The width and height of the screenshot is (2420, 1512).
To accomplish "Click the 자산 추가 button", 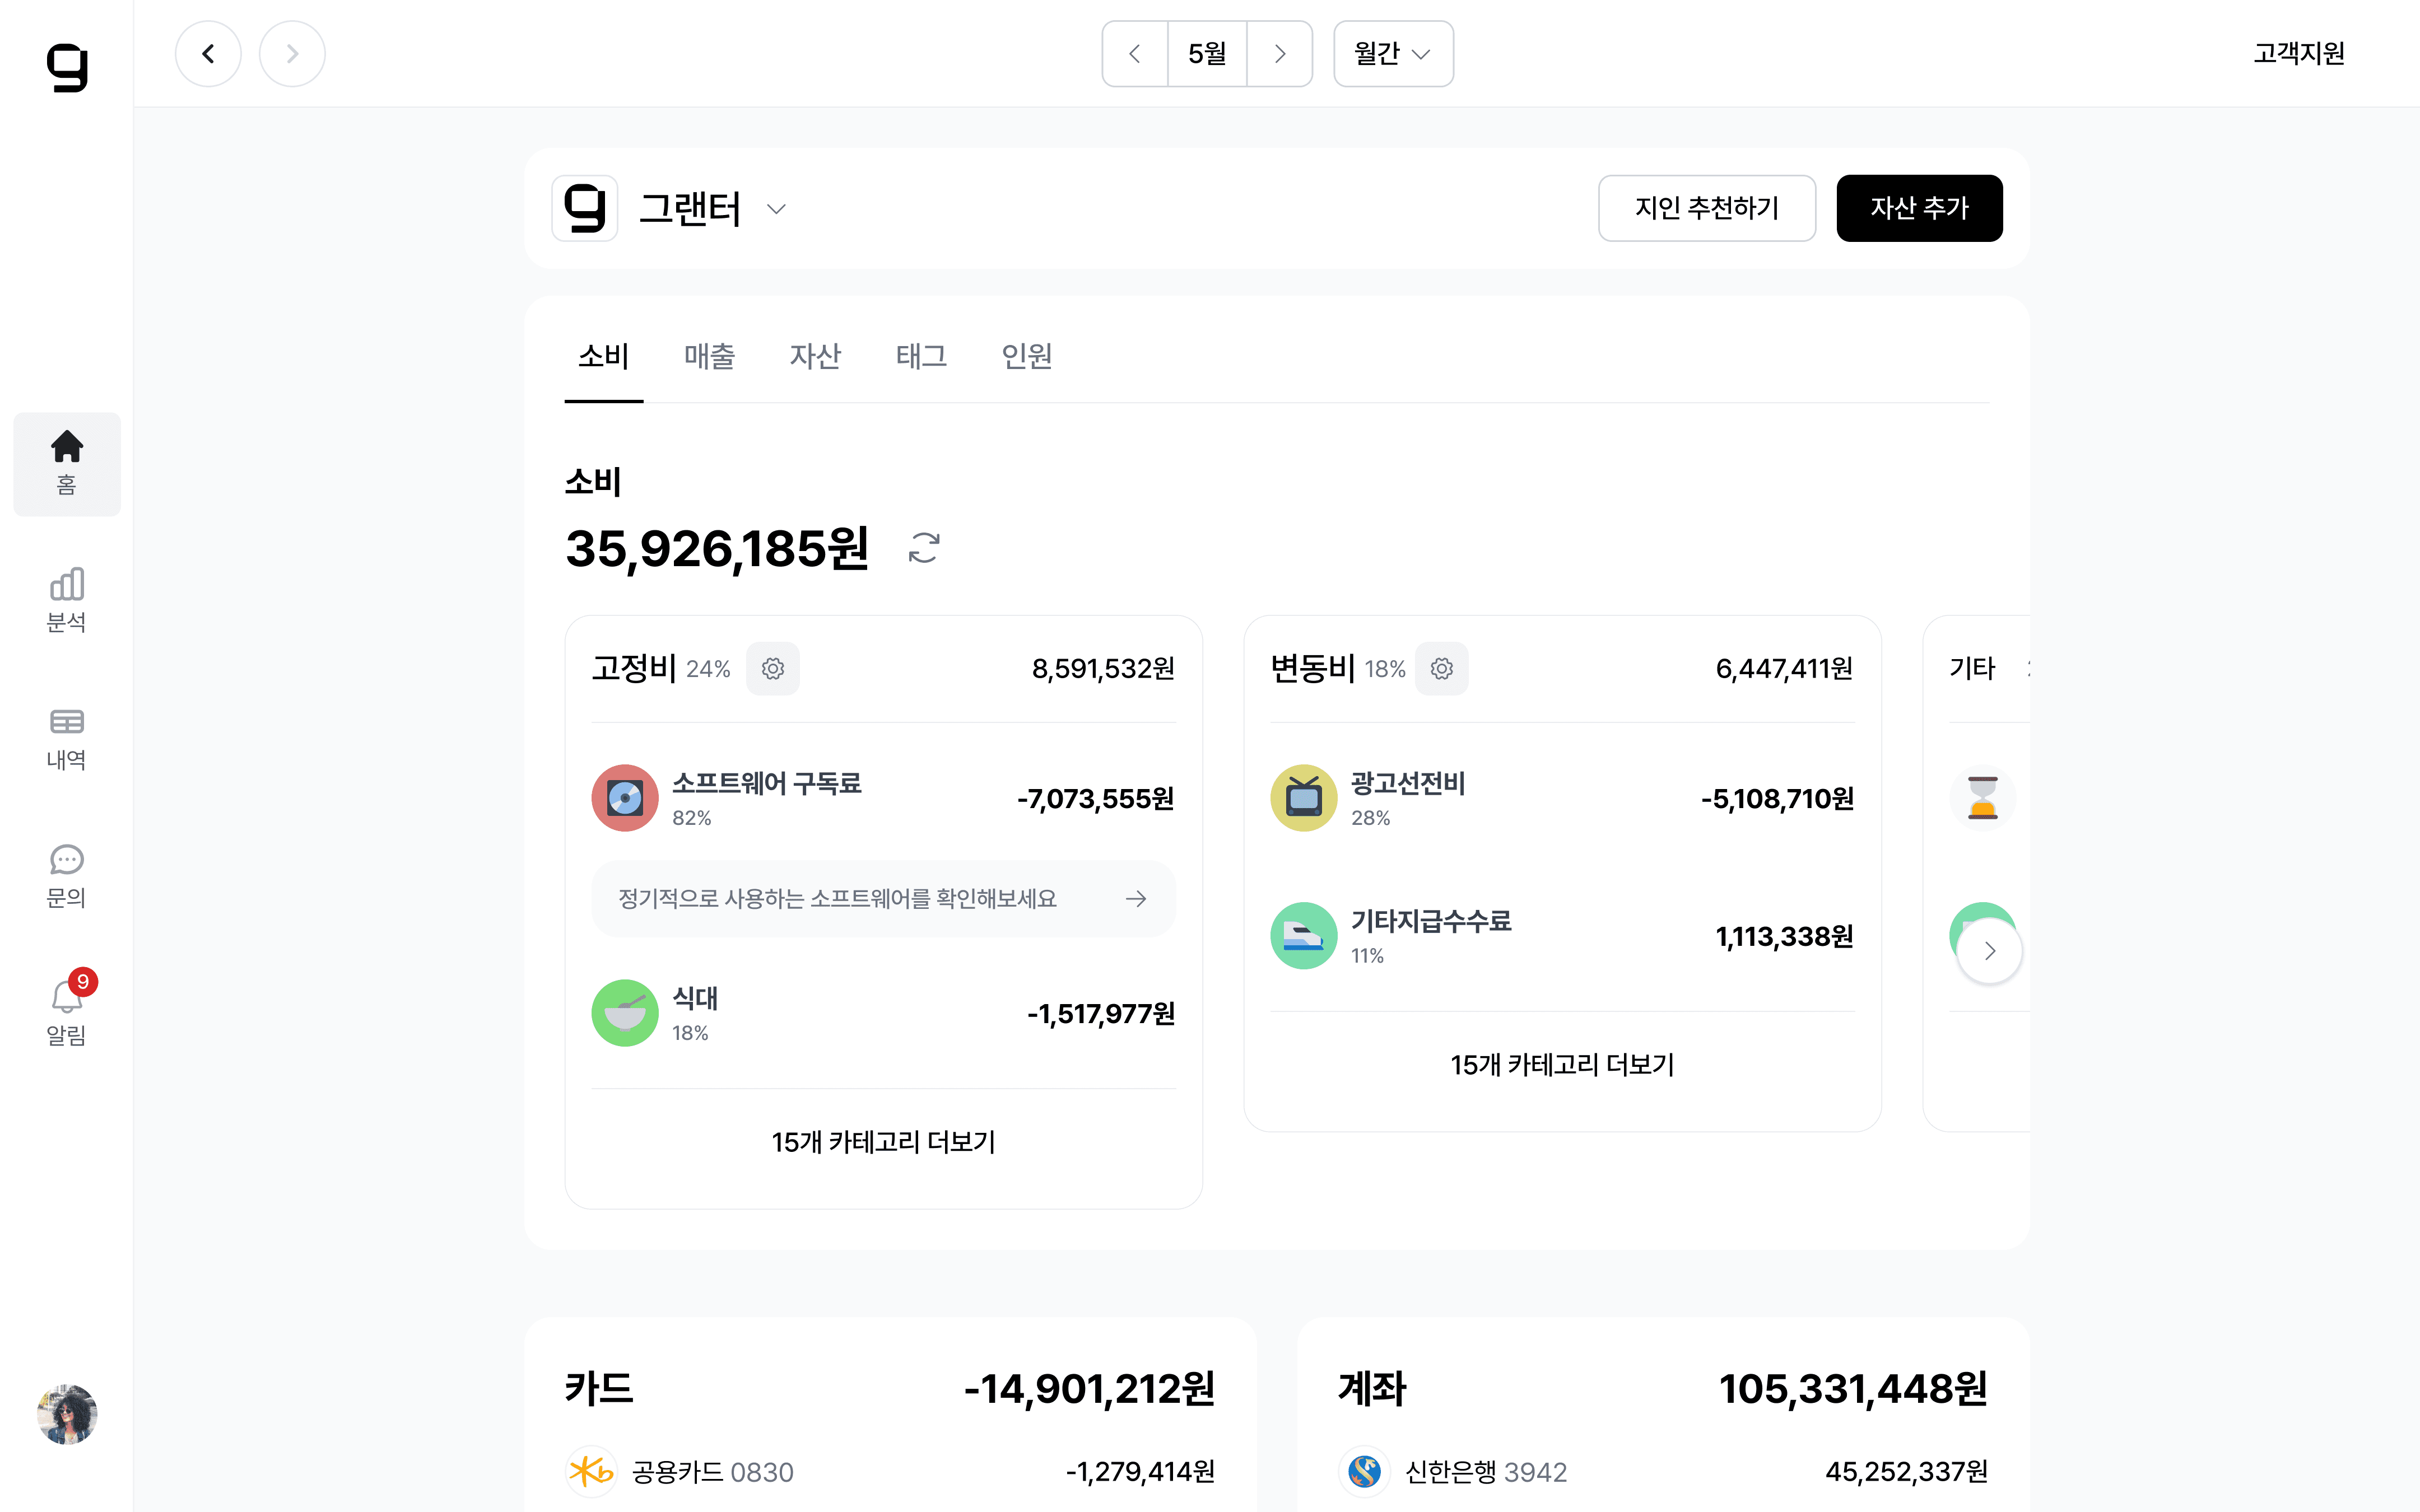I will pyautogui.click(x=1918, y=208).
